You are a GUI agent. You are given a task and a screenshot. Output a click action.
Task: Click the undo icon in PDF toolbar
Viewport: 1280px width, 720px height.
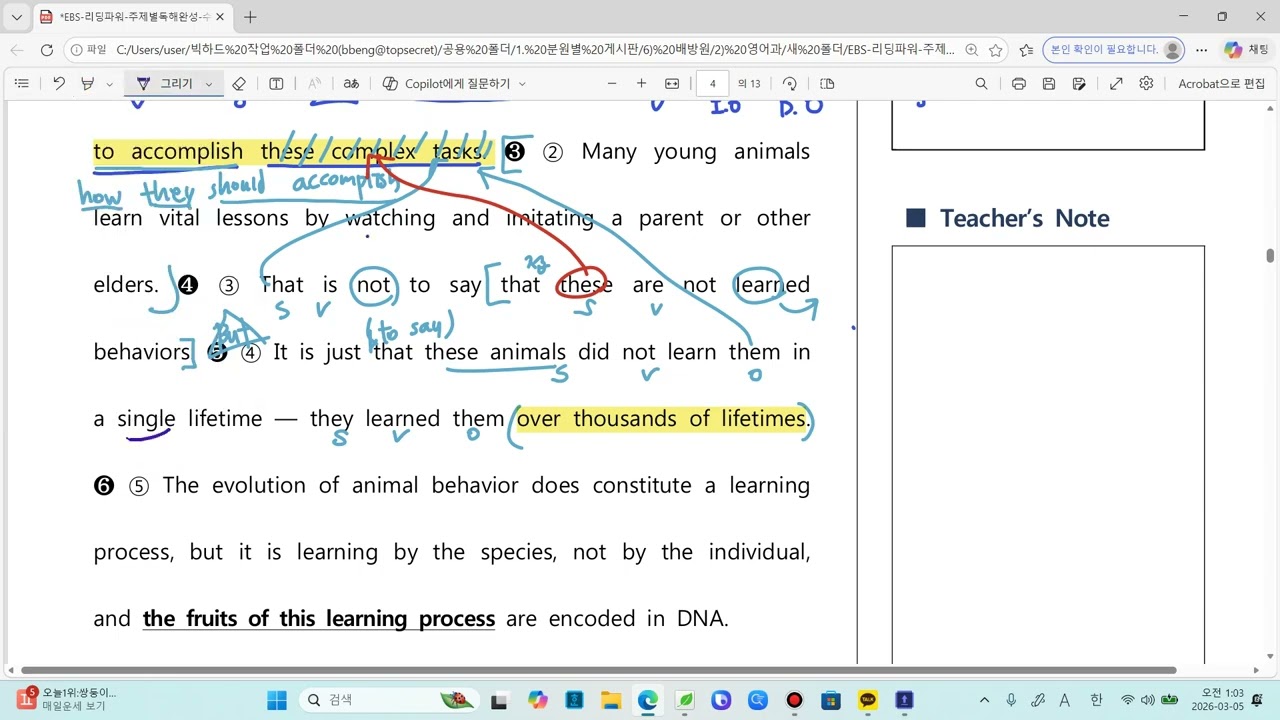click(59, 84)
